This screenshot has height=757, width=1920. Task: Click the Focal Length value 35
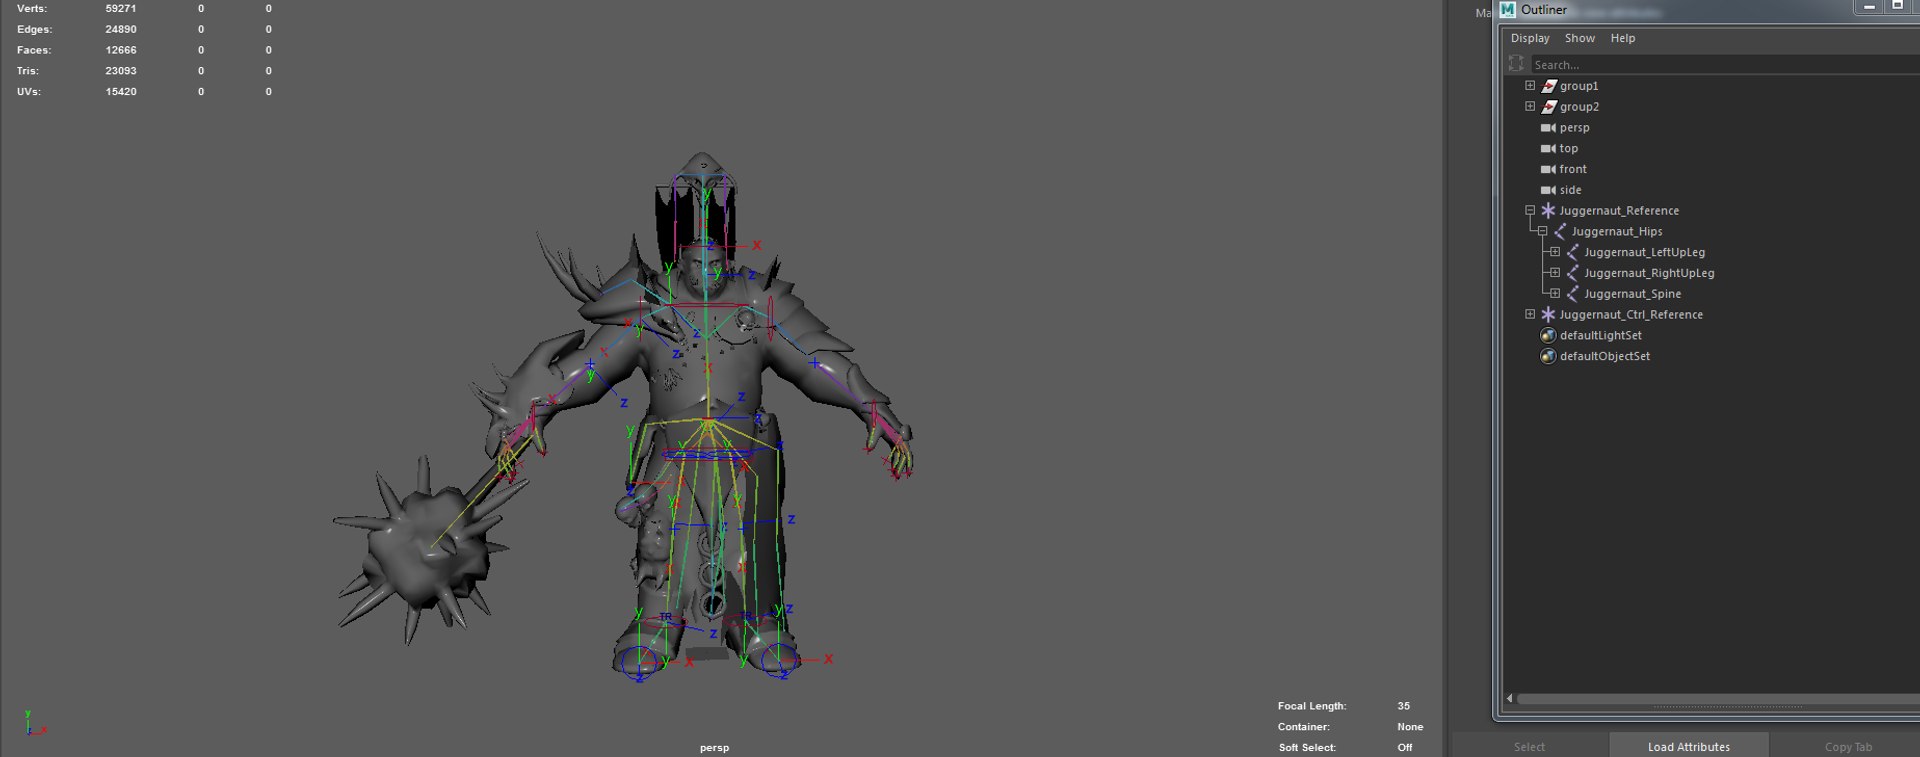coord(1403,706)
